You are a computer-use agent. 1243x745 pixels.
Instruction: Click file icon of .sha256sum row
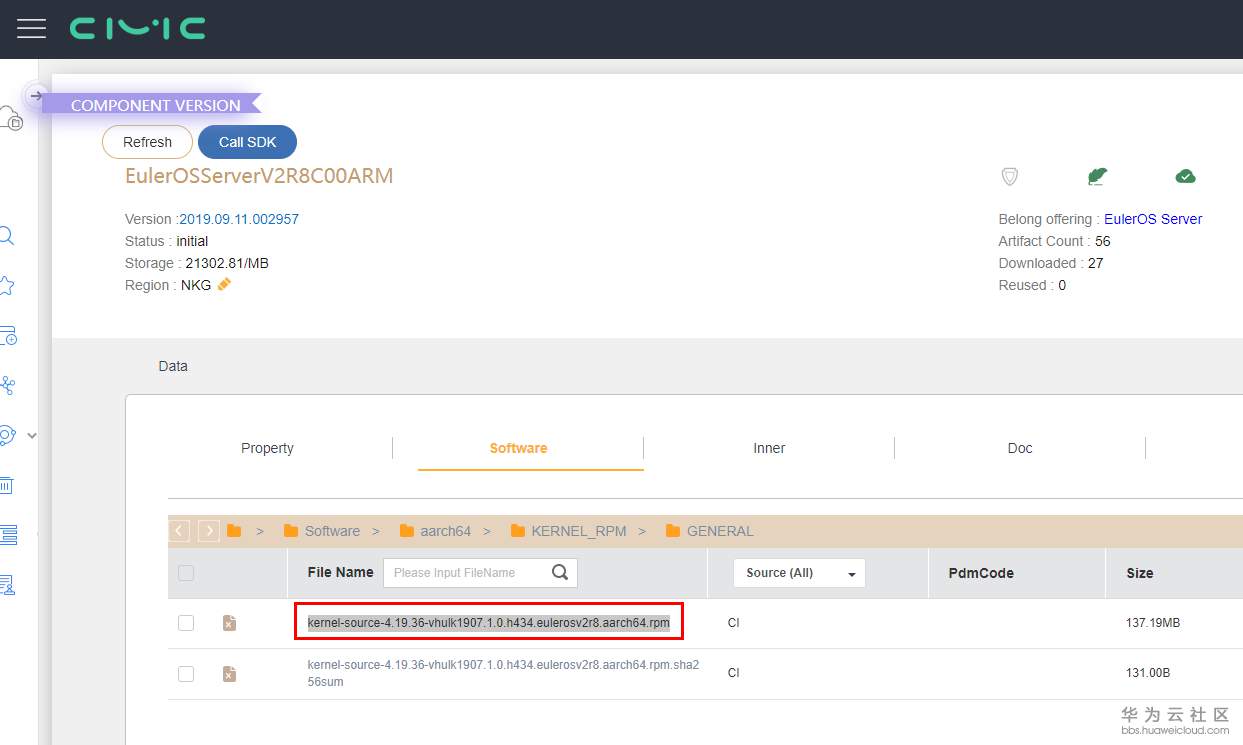pos(229,673)
